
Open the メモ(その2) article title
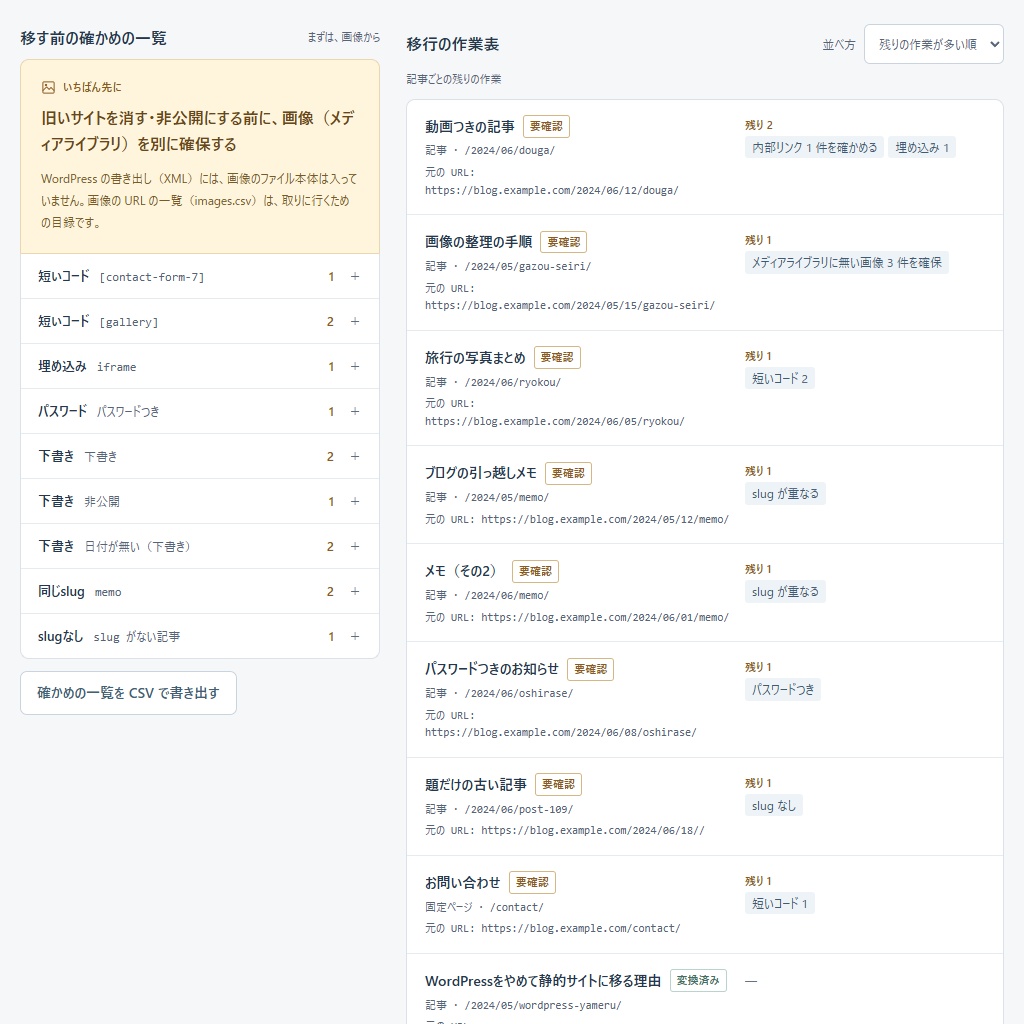(x=464, y=571)
